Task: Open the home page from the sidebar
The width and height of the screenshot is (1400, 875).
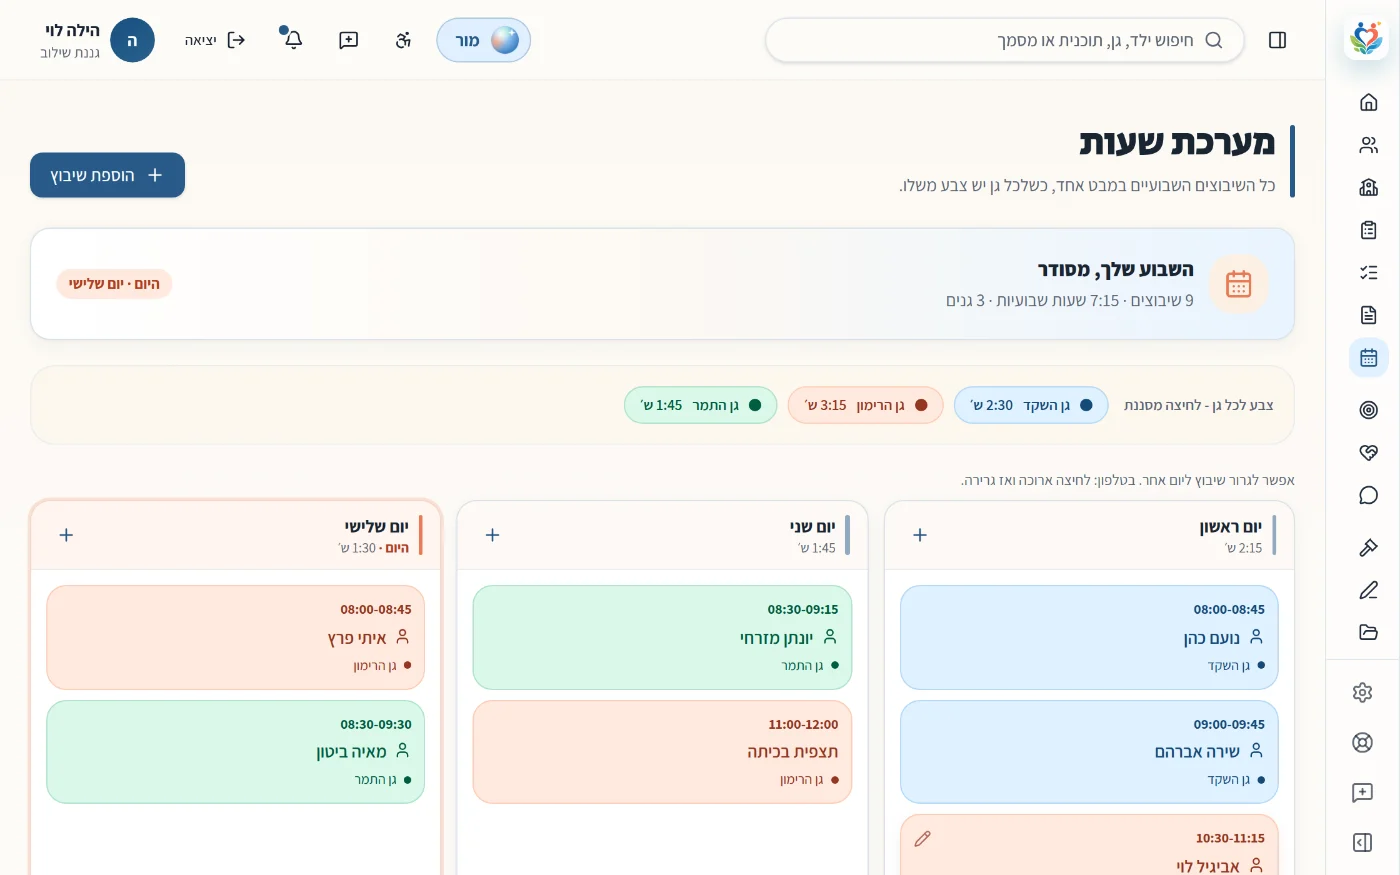Action: tap(1368, 102)
